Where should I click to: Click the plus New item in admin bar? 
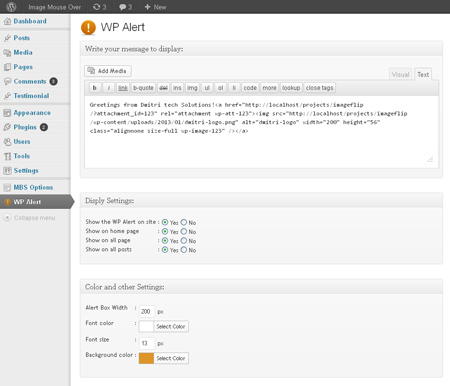155,7
